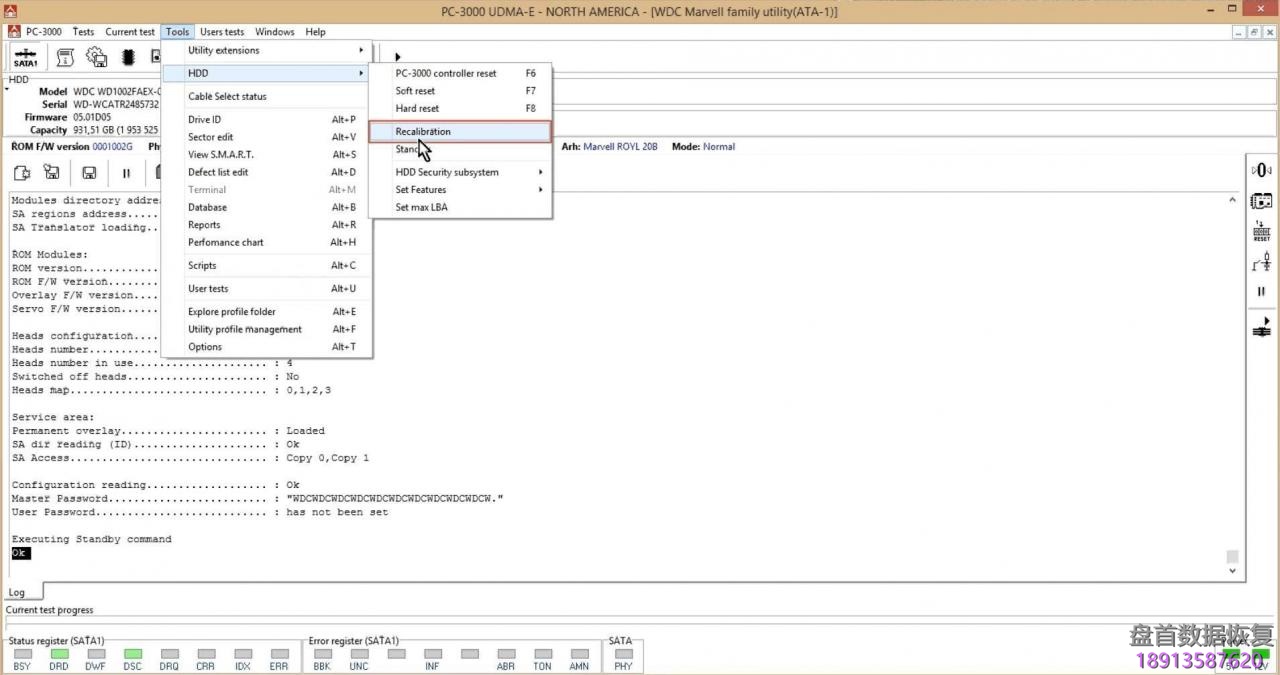Click the floppy disk save icon above the log

pyautogui.click(x=89, y=173)
